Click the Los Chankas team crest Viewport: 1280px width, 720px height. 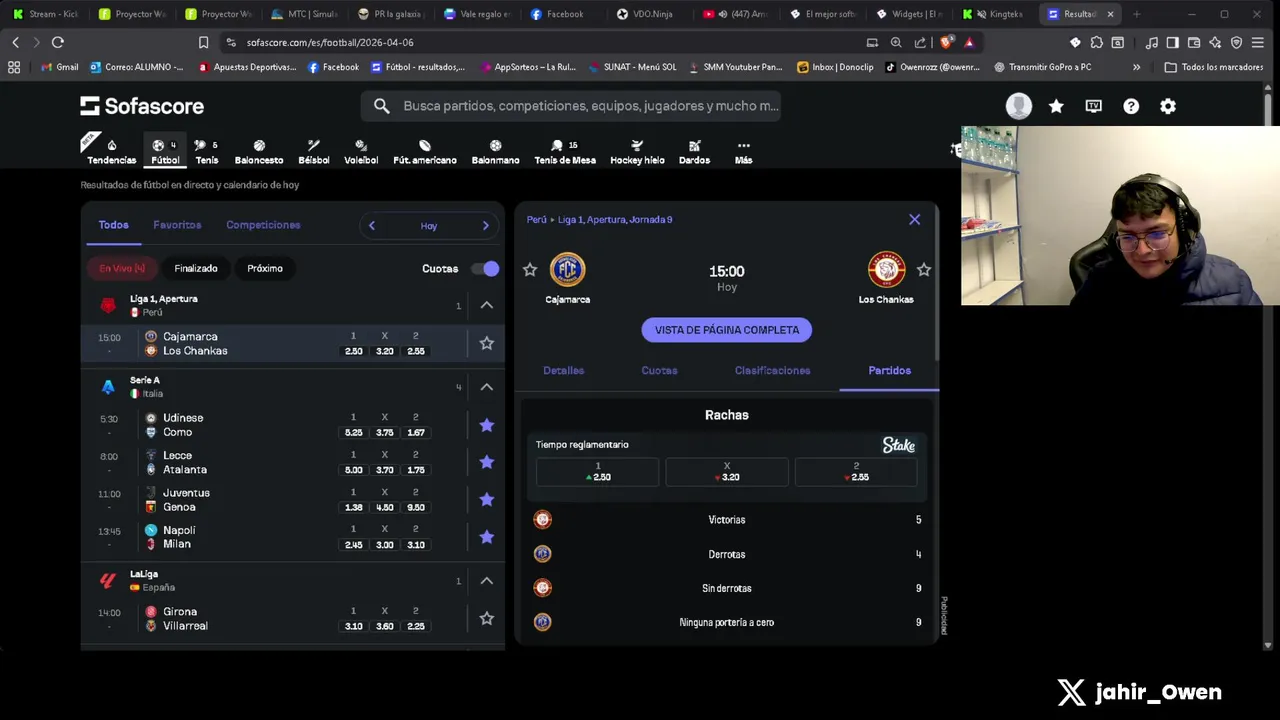tap(886, 269)
